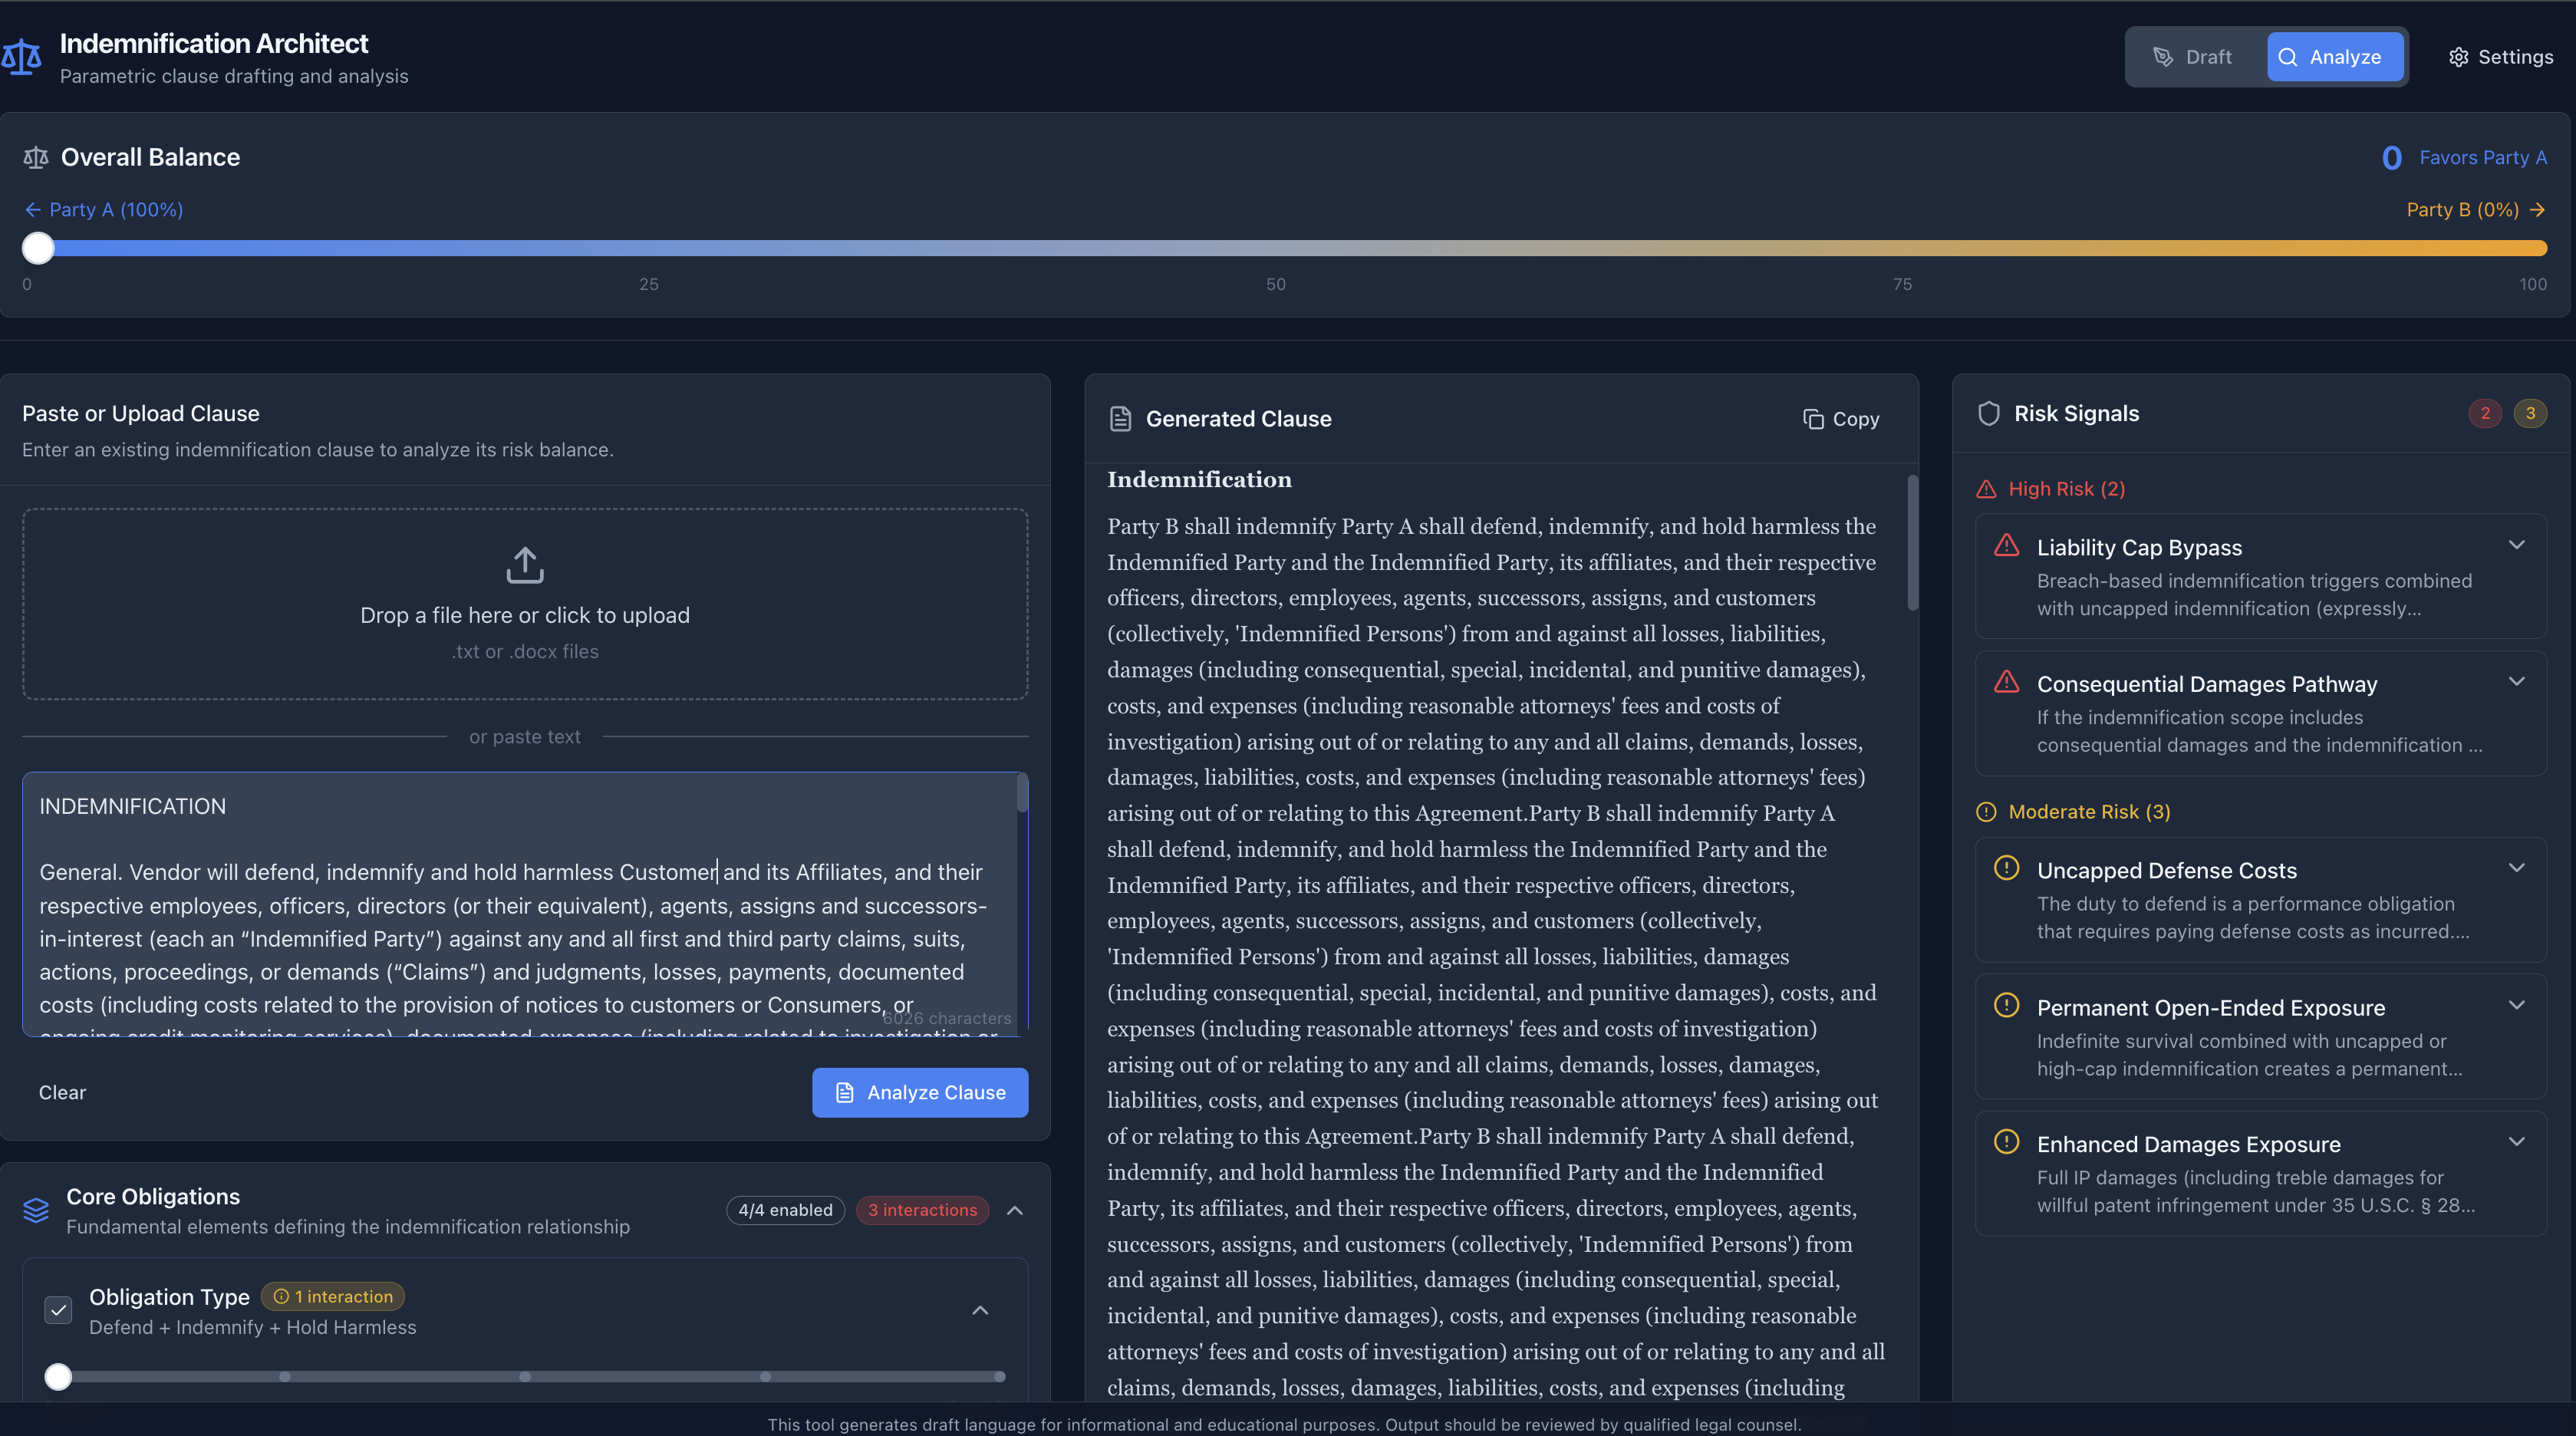Clear the pasted clause text
Image resolution: width=2576 pixels, height=1436 pixels.
(62, 1092)
